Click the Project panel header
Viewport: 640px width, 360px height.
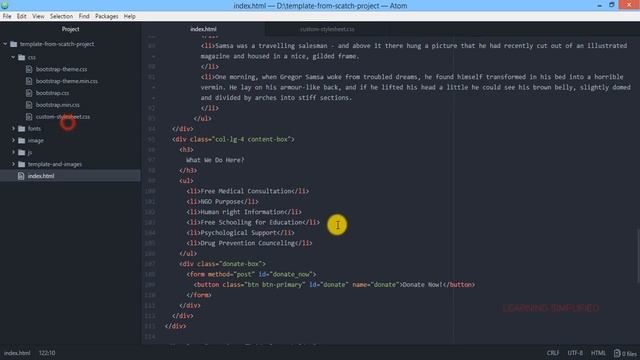[x=70, y=29]
